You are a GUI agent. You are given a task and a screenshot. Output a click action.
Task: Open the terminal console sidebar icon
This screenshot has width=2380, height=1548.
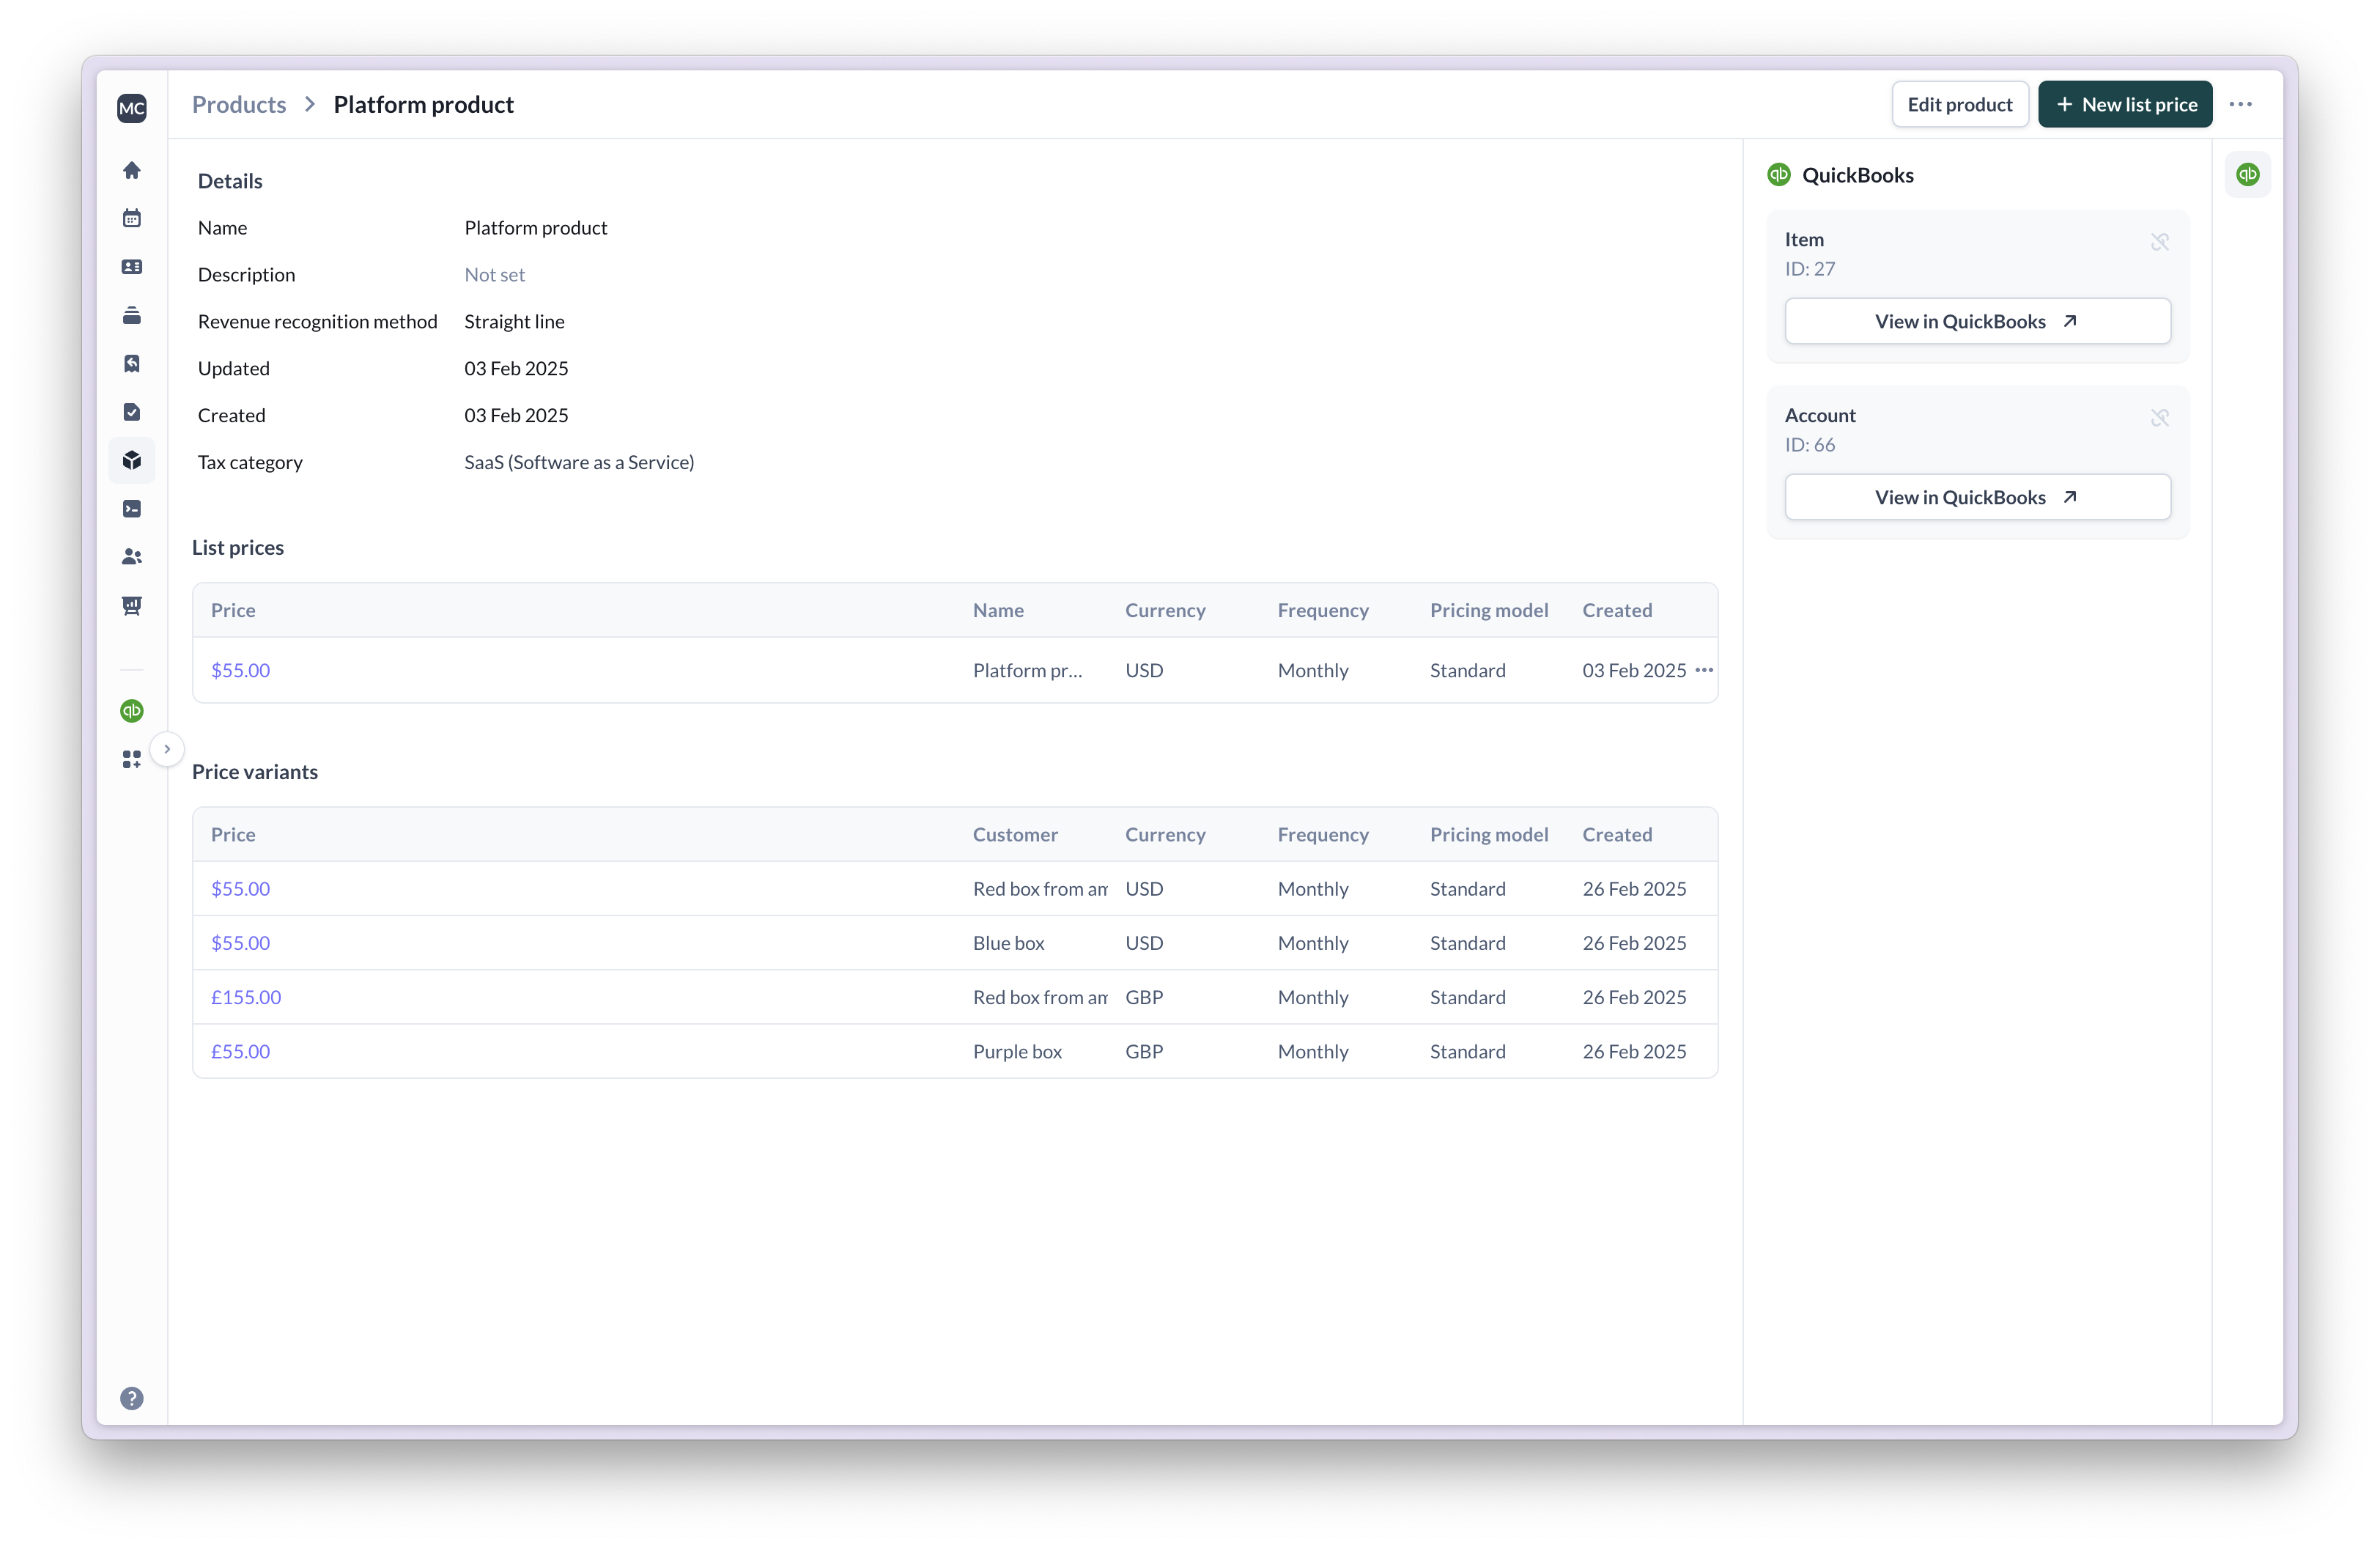(x=132, y=509)
